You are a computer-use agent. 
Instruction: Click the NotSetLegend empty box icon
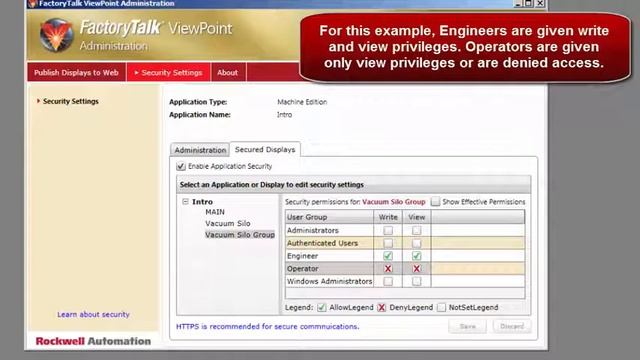click(x=441, y=307)
